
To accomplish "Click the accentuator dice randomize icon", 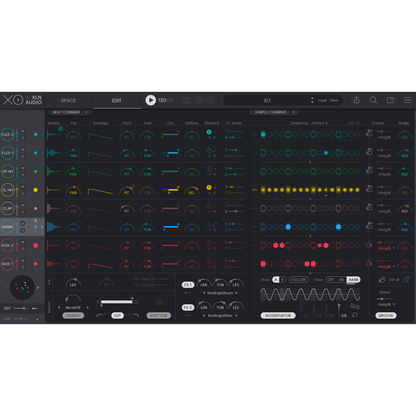I will 354,306.
